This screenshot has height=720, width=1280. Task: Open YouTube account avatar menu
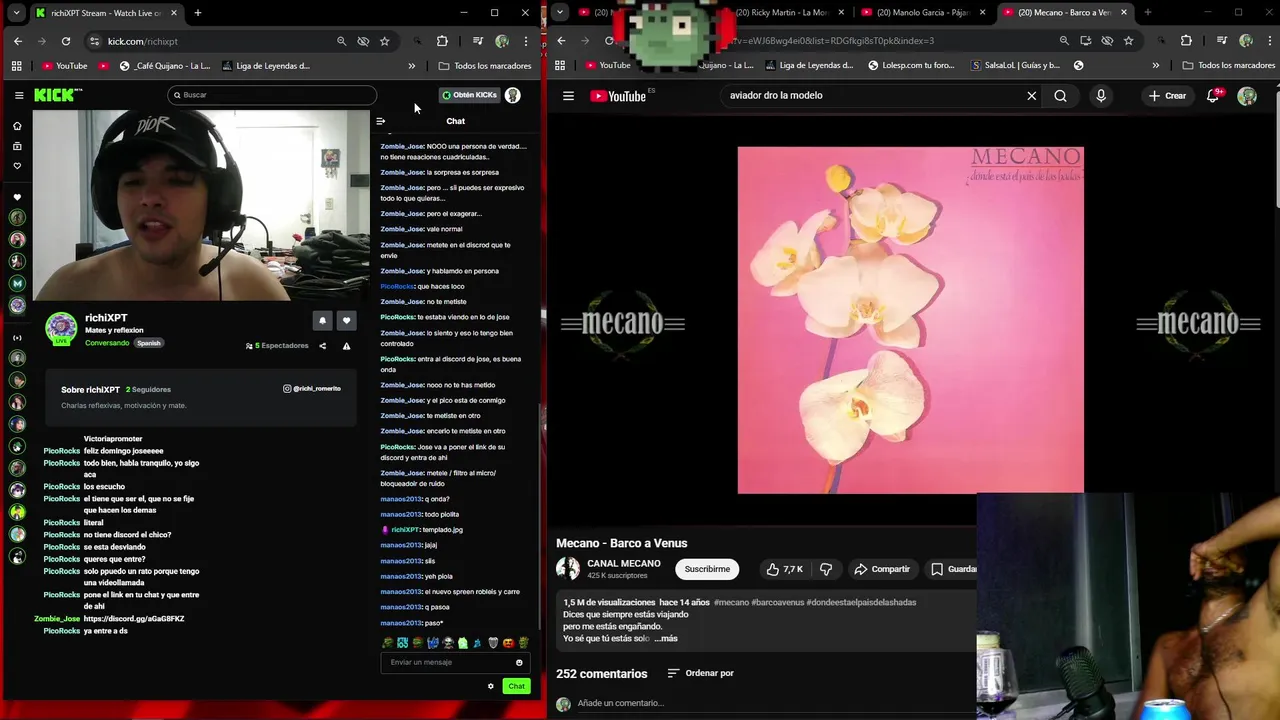(1247, 96)
